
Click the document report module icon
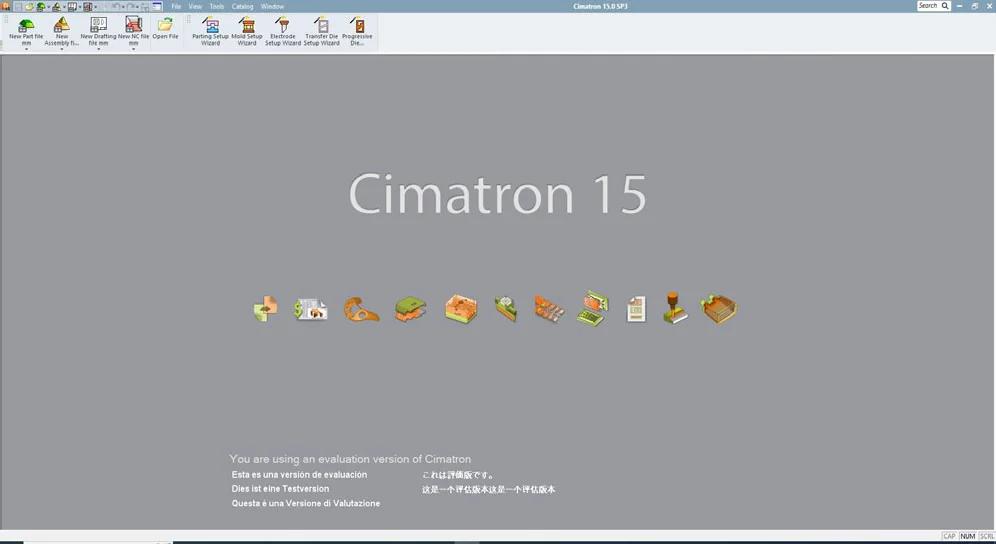pyautogui.click(x=636, y=309)
